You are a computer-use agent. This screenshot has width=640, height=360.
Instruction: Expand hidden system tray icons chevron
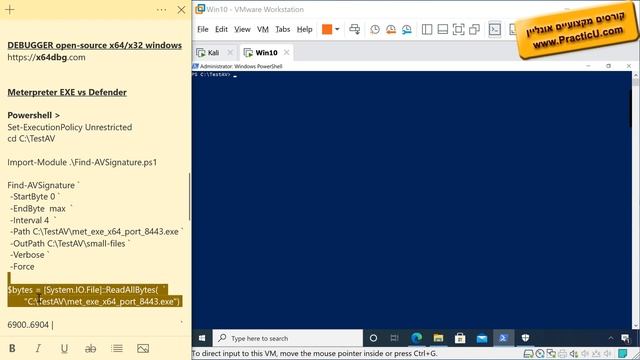611,338
